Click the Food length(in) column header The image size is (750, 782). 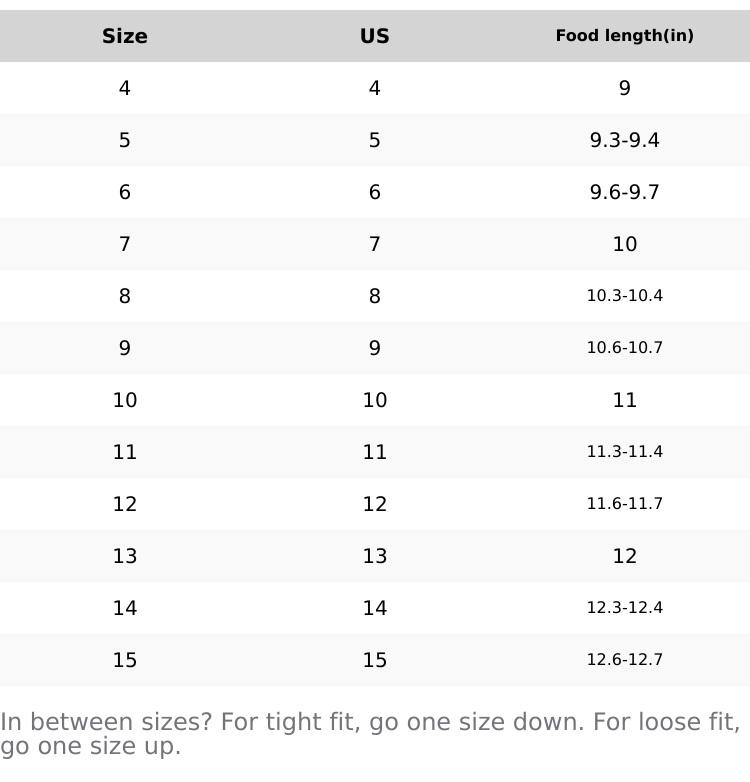(x=624, y=36)
